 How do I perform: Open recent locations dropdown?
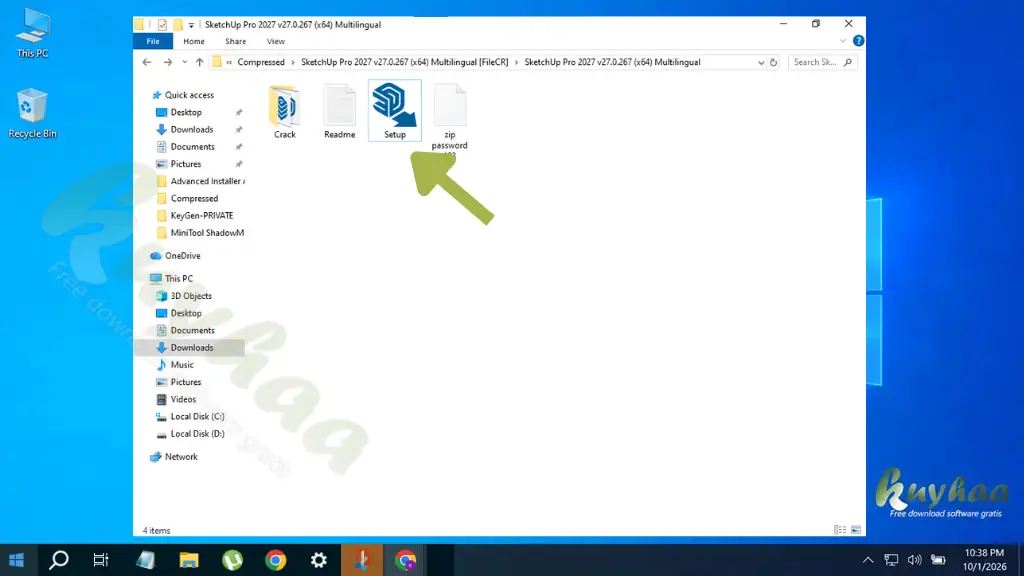click(185, 62)
